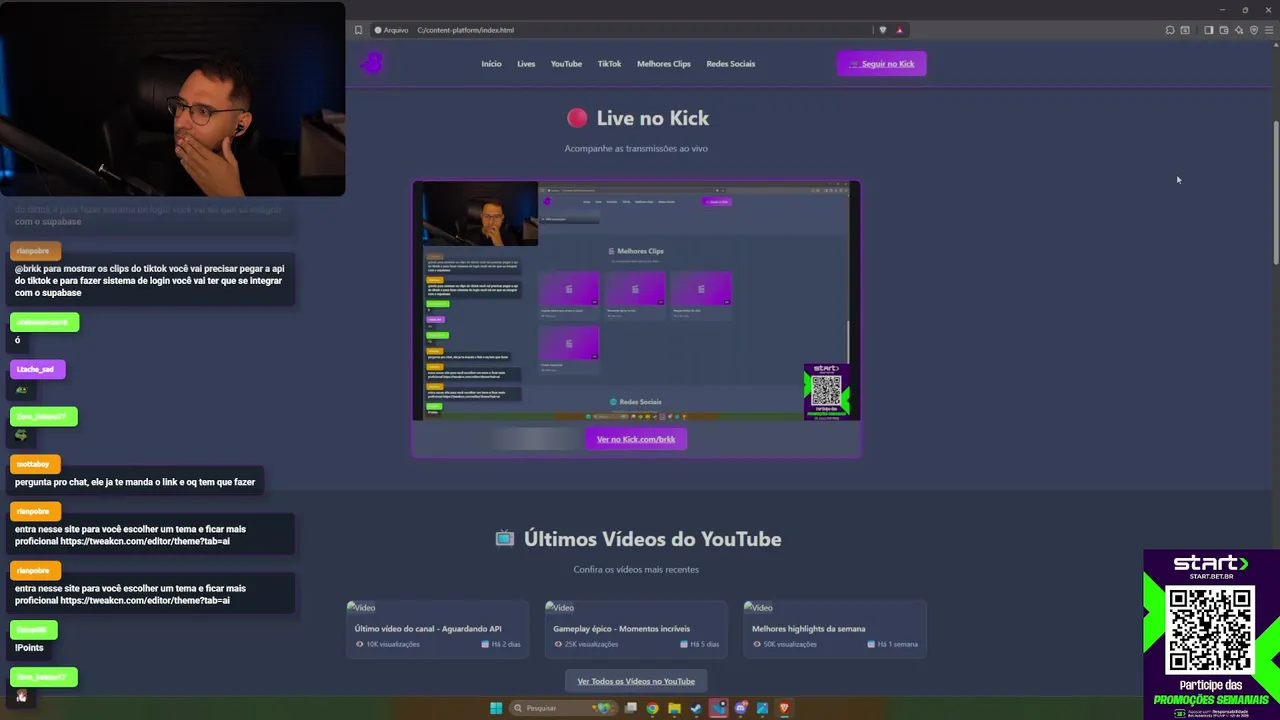This screenshot has width=1280, height=720.
Task: Click the Brave Rewards triangle icon
Action: click(x=899, y=30)
